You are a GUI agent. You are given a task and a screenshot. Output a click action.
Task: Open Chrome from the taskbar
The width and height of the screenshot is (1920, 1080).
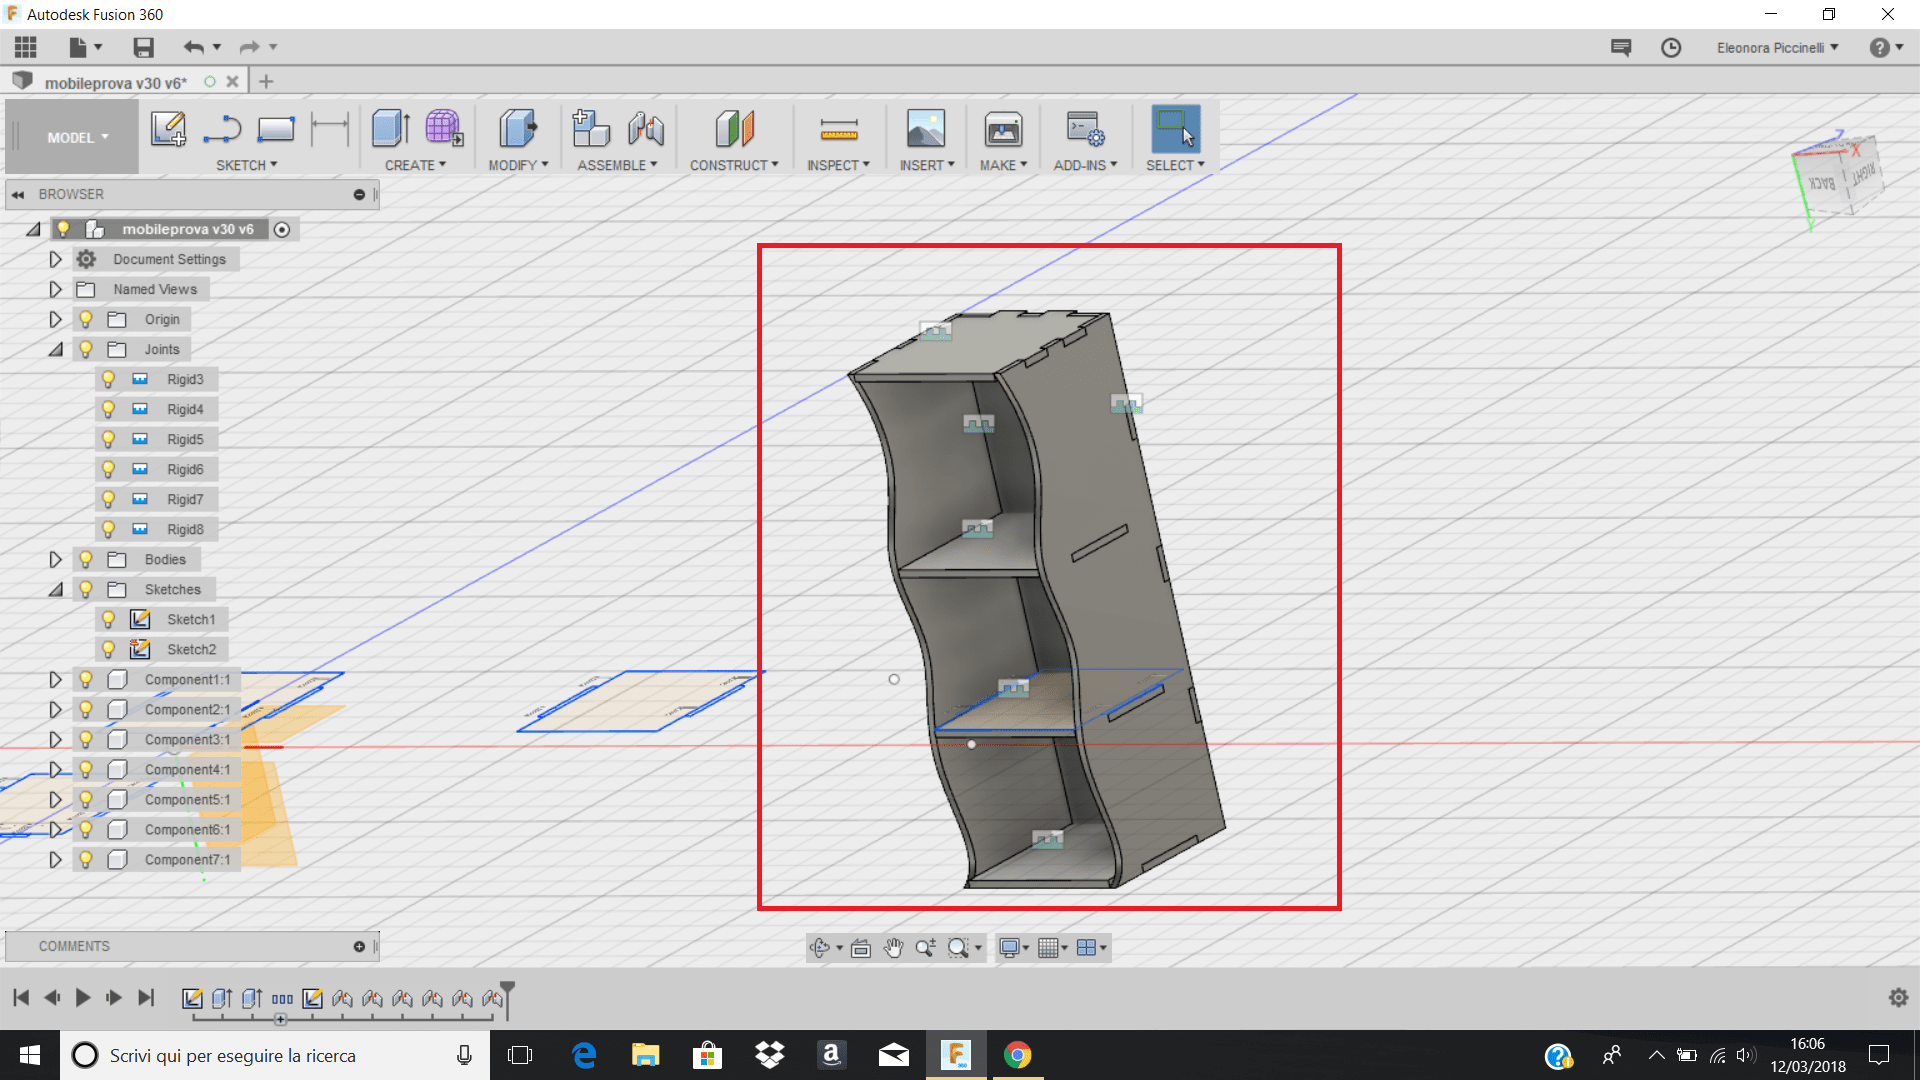coord(1017,1055)
